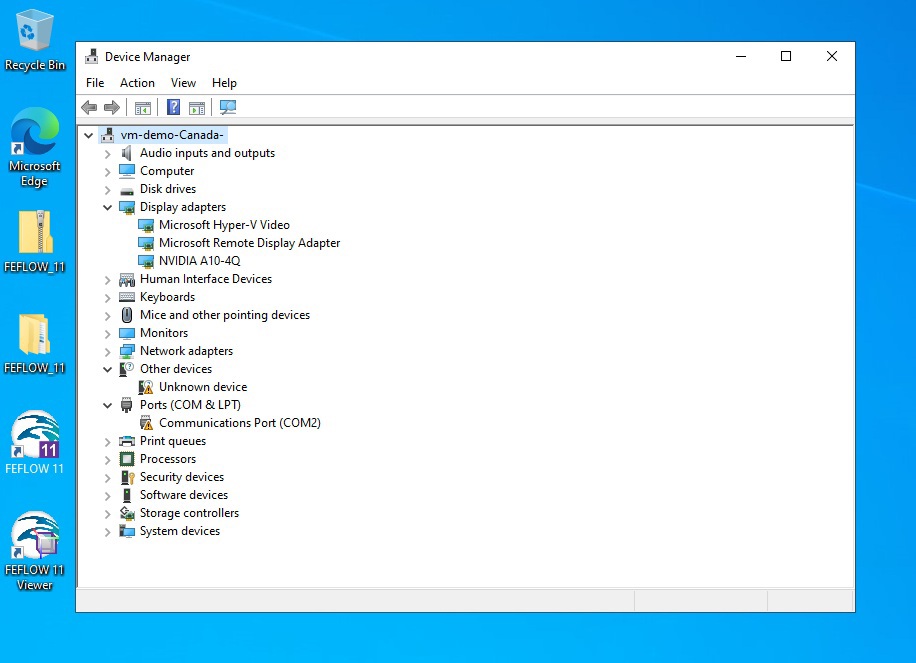Collapse the Ports (COM & LPT) chevron
916x663 pixels.
[x=107, y=405]
